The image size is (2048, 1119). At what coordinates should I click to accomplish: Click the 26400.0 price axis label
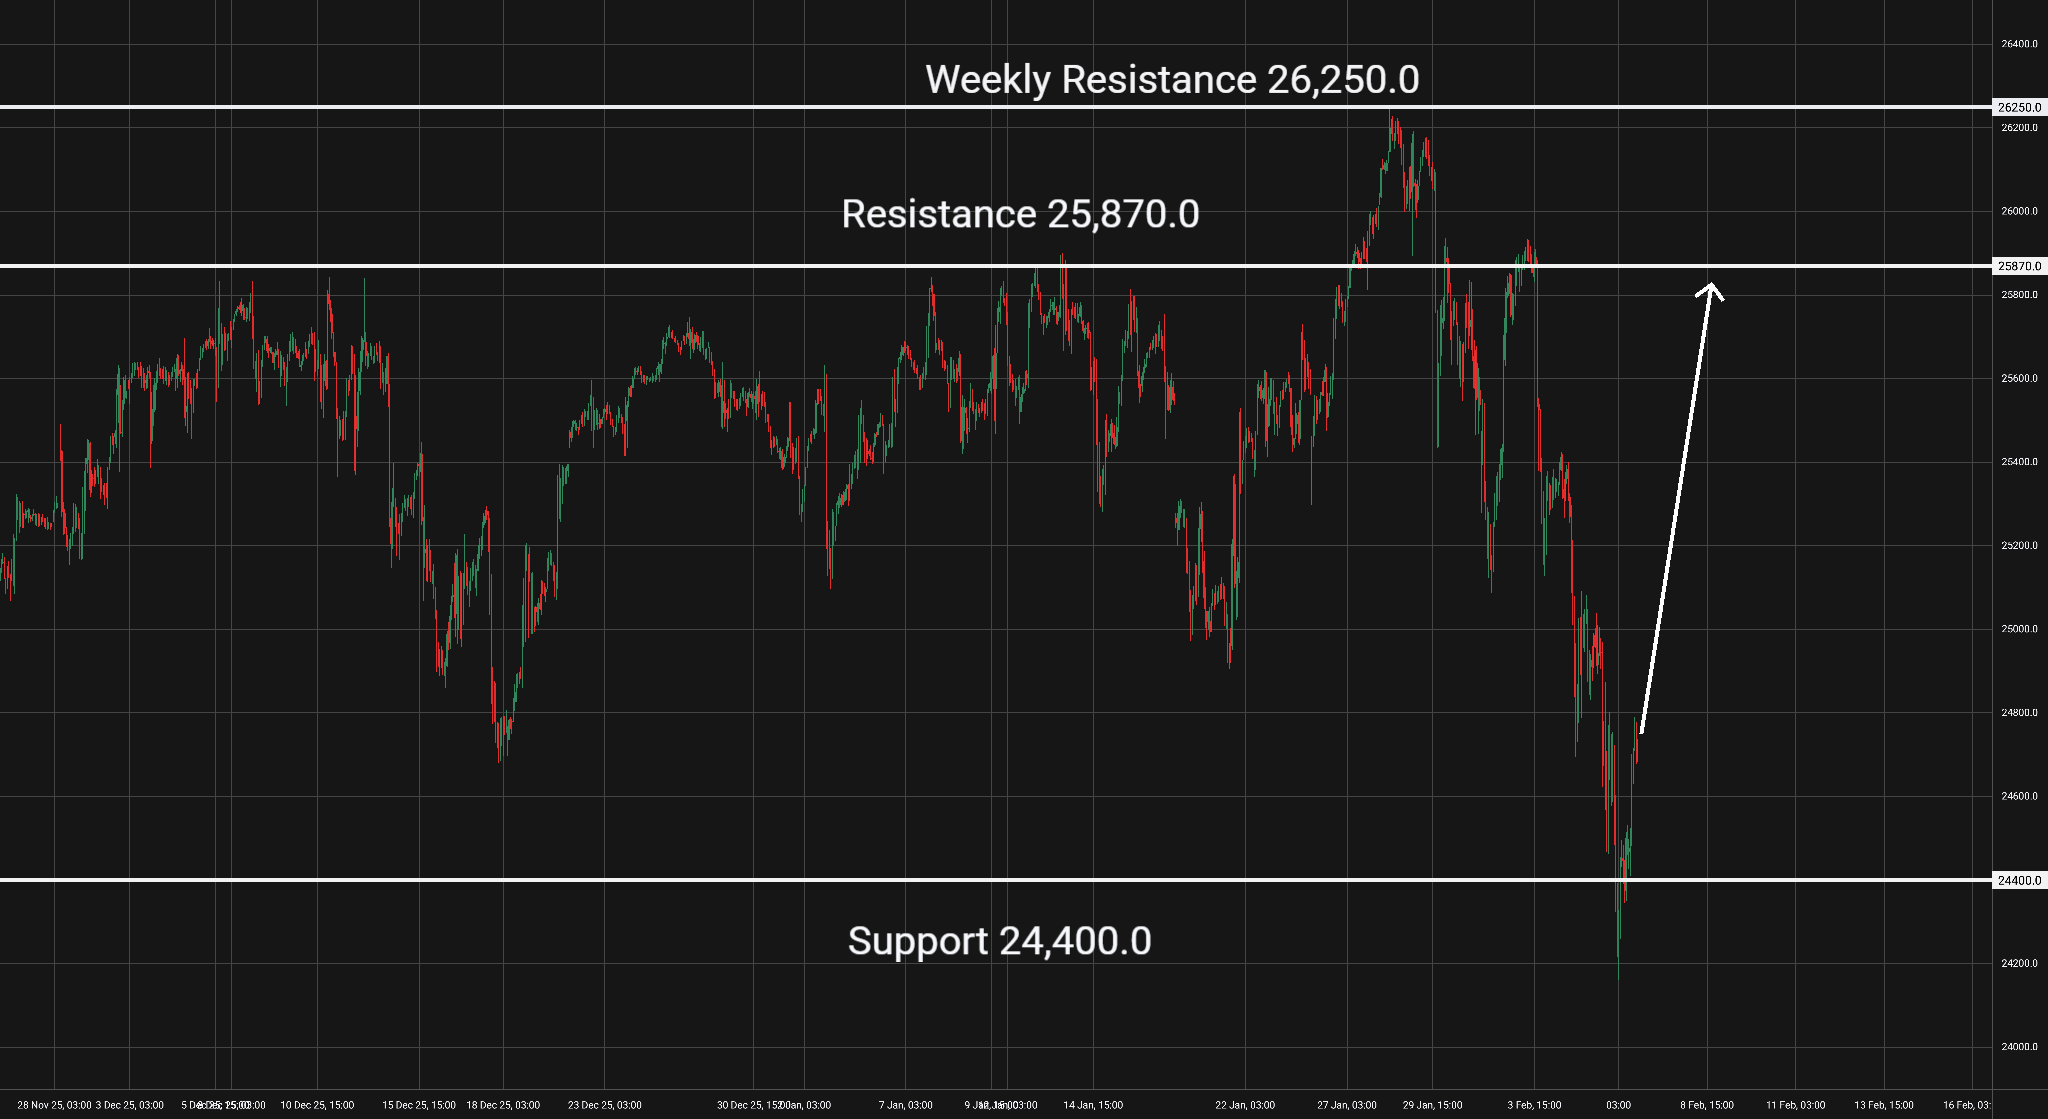coord(2018,44)
